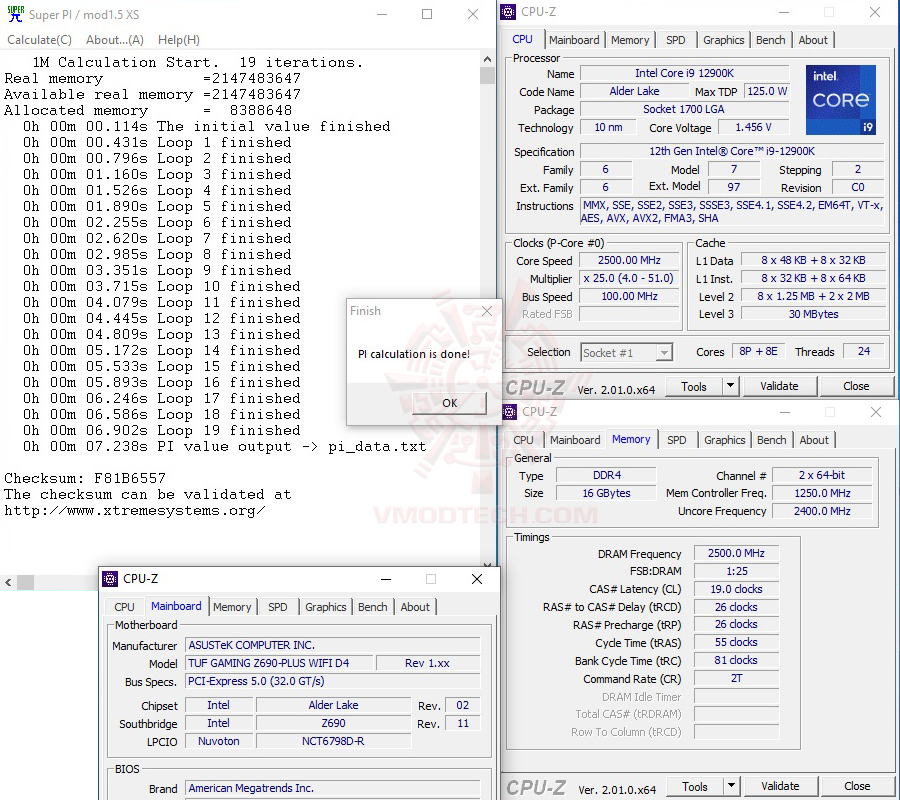This screenshot has height=800, width=900.
Task: Click the CPU-Z icon in the top CPU window title
Action: click(x=508, y=12)
